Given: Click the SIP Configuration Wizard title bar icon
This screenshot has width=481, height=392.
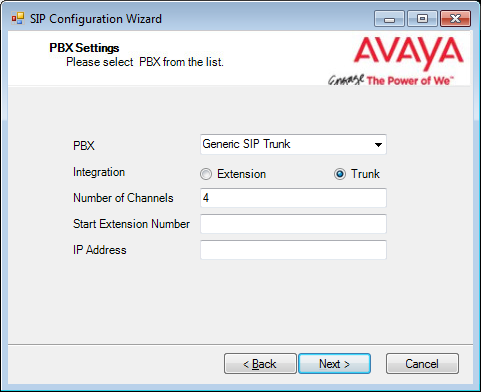Looking at the screenshot, I should 18,19.
